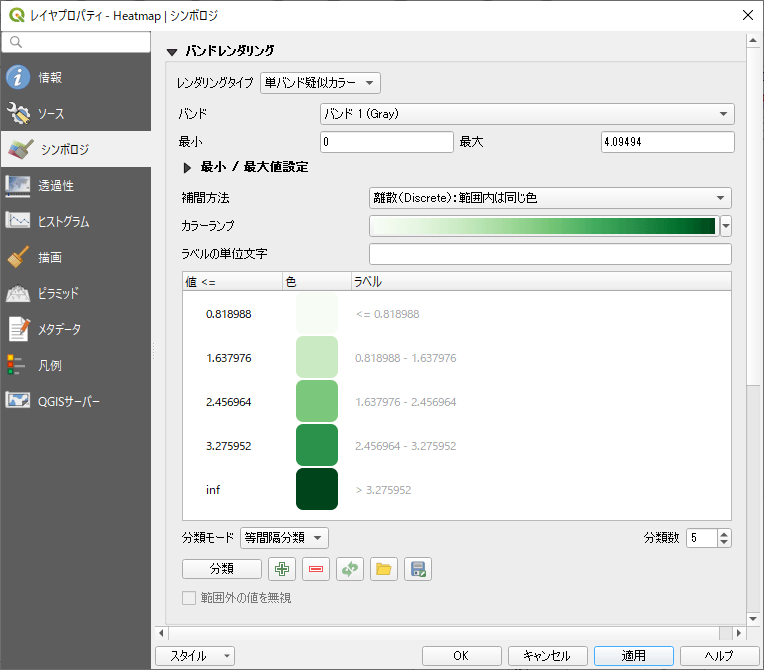Image resolution: width=764 pixels, height=670 pixels.
Task: Open the スタイル dropdown button
Action: click(195, 656)
